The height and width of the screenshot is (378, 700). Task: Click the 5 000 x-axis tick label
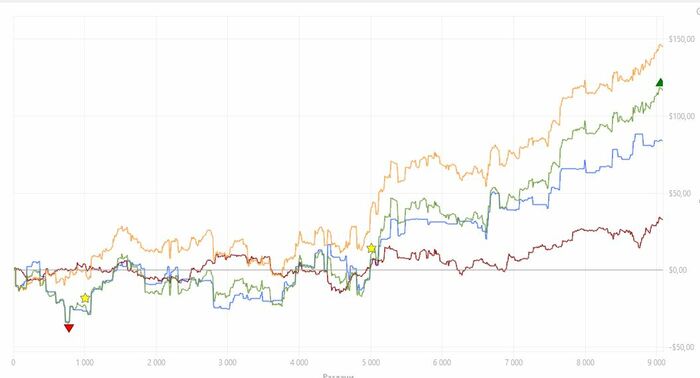[x=371, y=362]
